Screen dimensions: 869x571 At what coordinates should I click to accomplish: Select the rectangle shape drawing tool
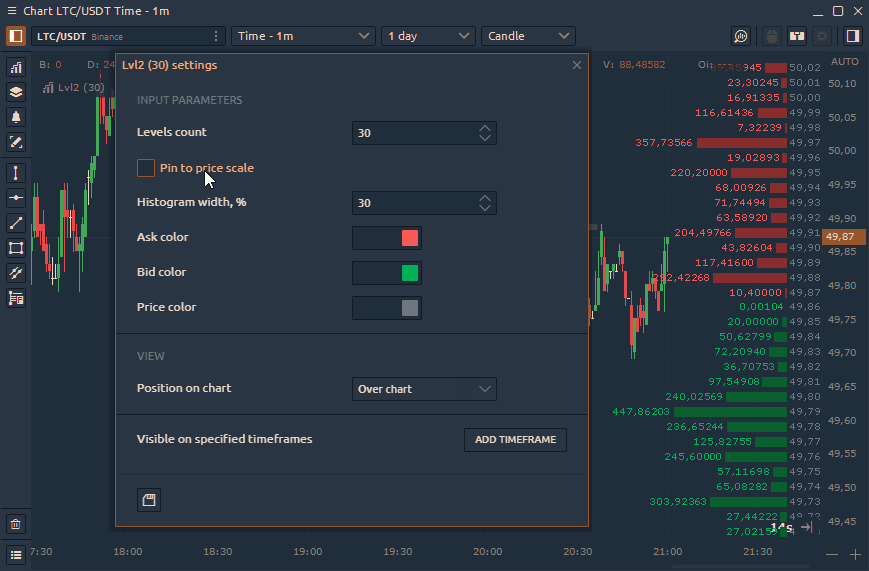coord(16,248)
